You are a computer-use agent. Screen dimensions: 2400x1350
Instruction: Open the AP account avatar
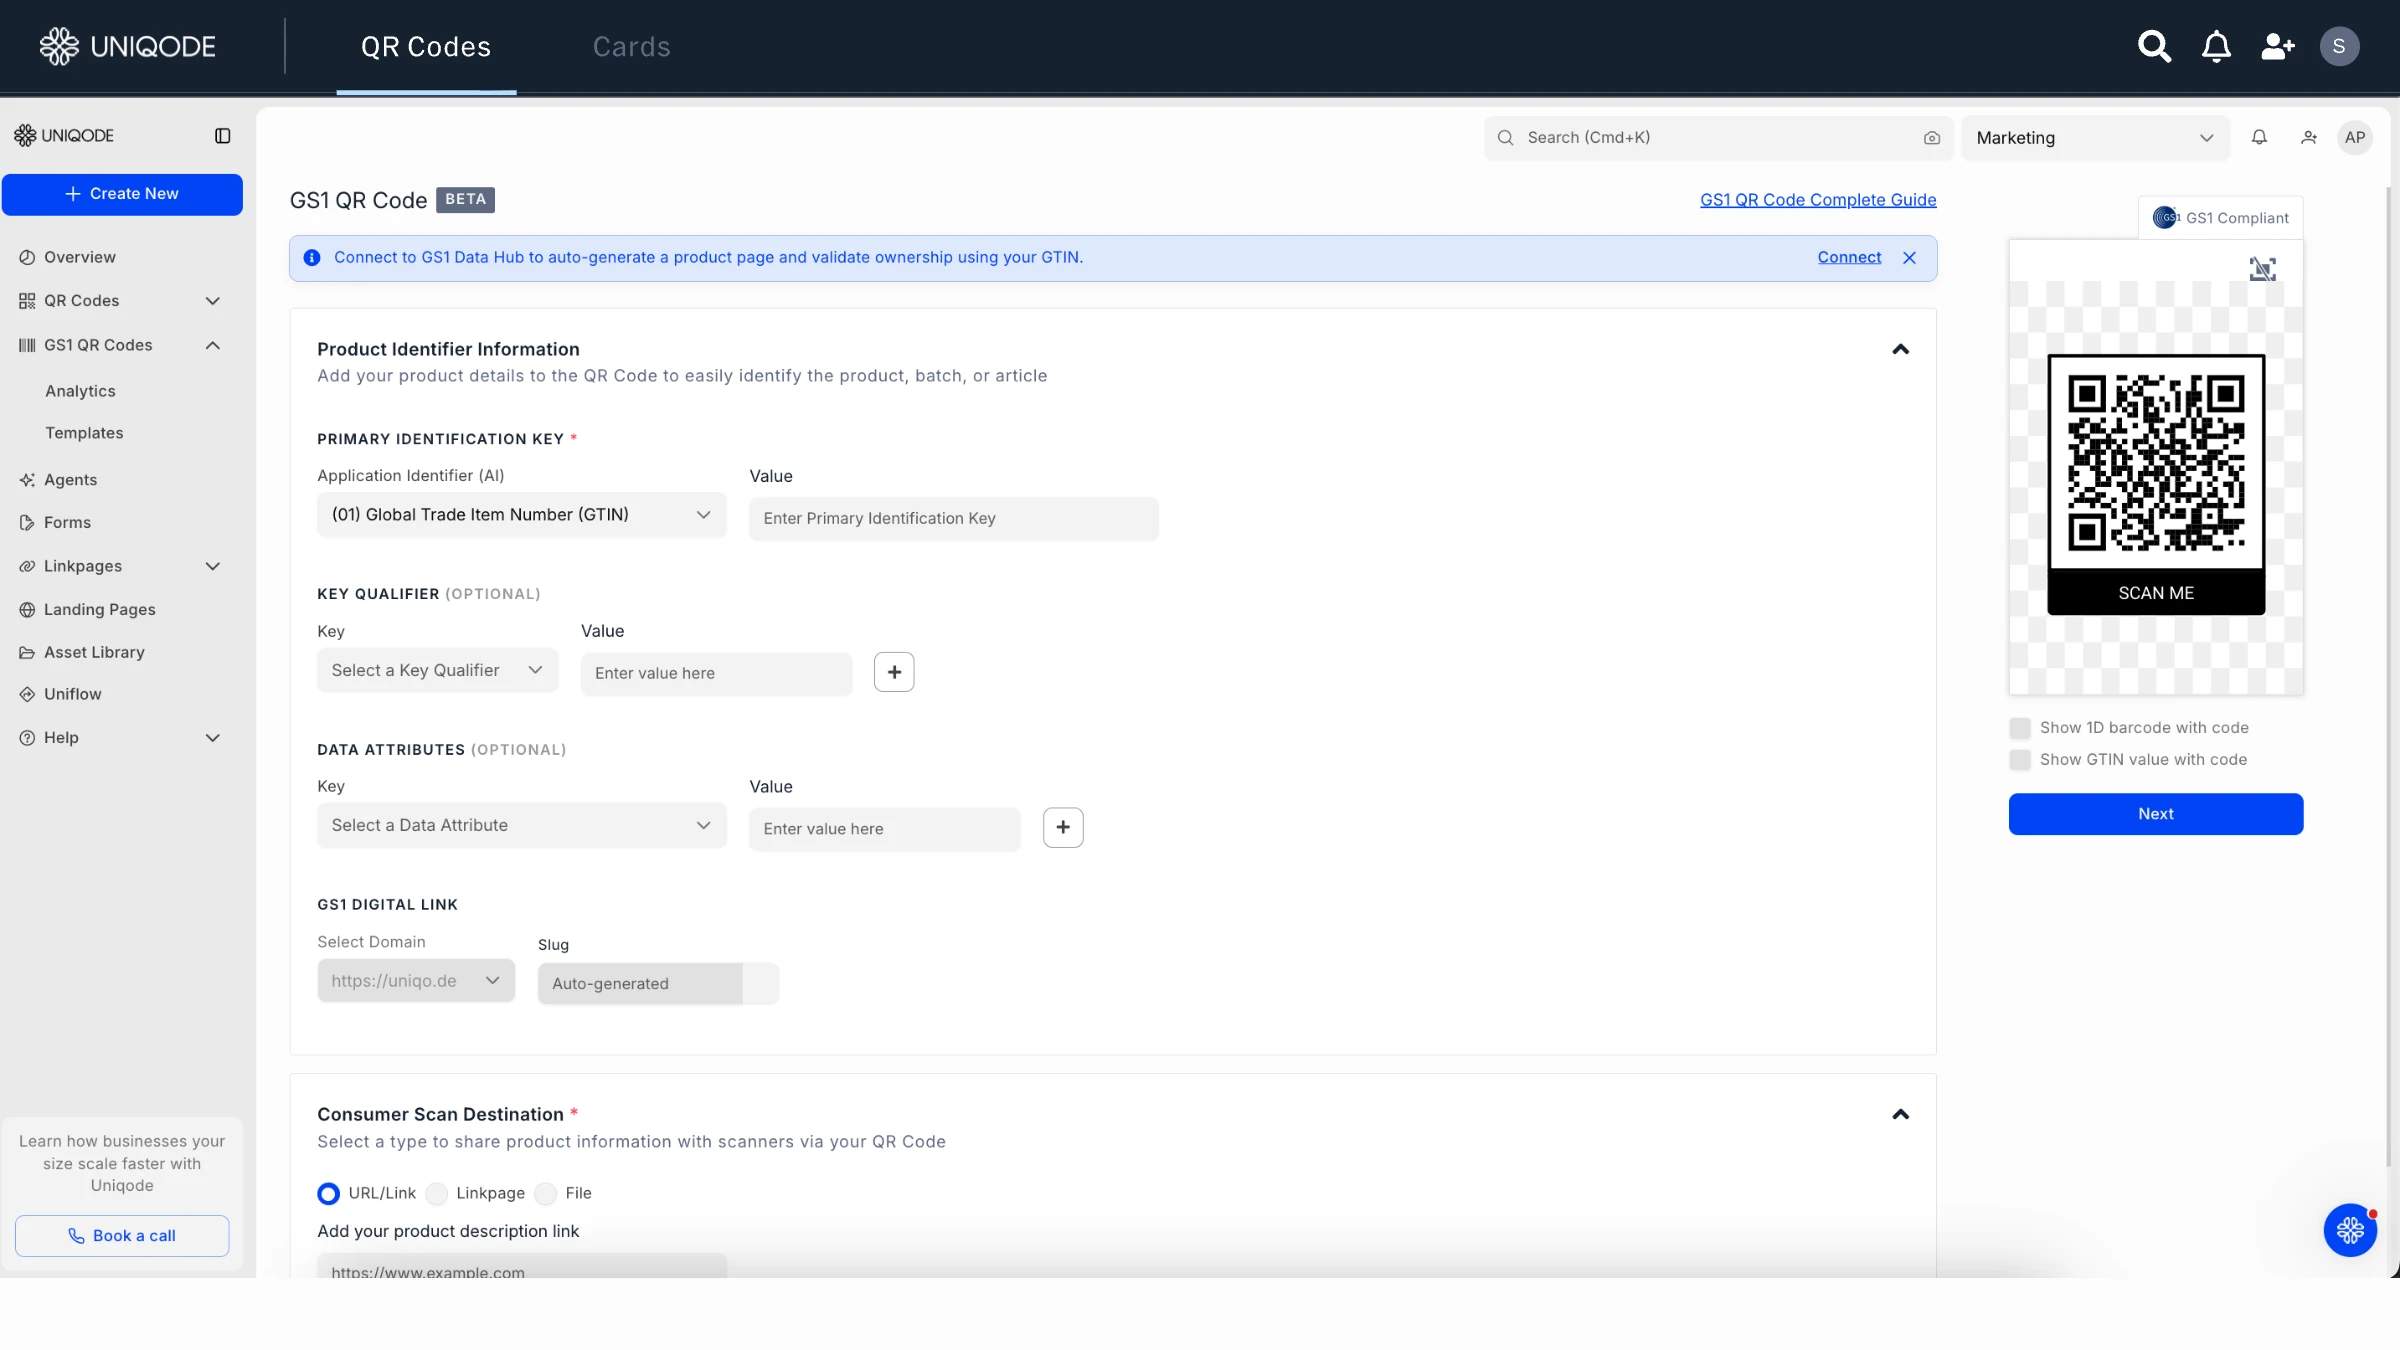pyautogui.click(x=2355, y=138)
